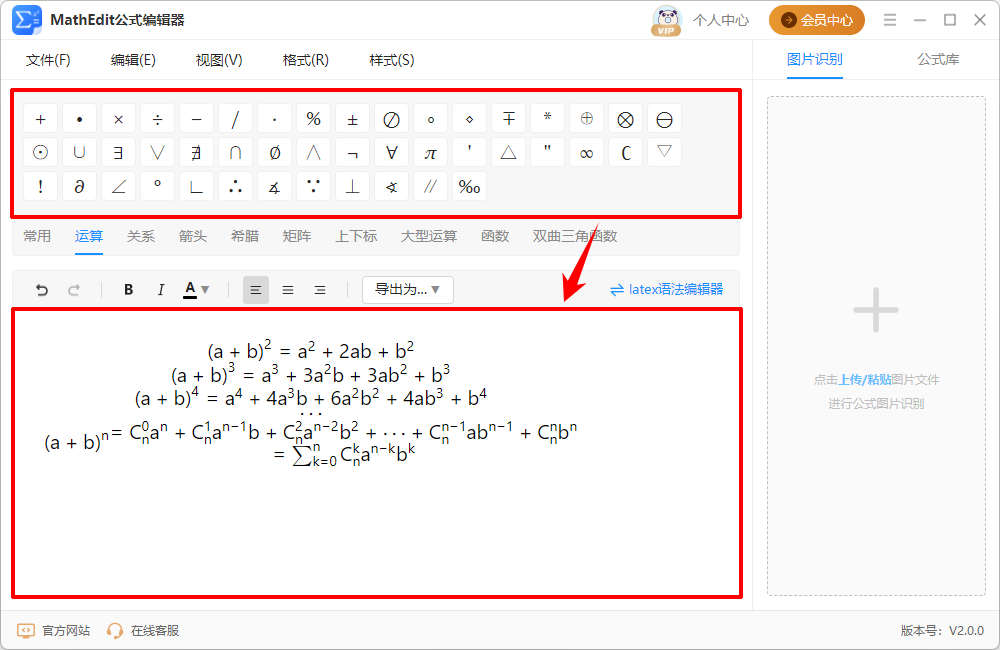Select the 图片识别 panel tab

[814, 59]
